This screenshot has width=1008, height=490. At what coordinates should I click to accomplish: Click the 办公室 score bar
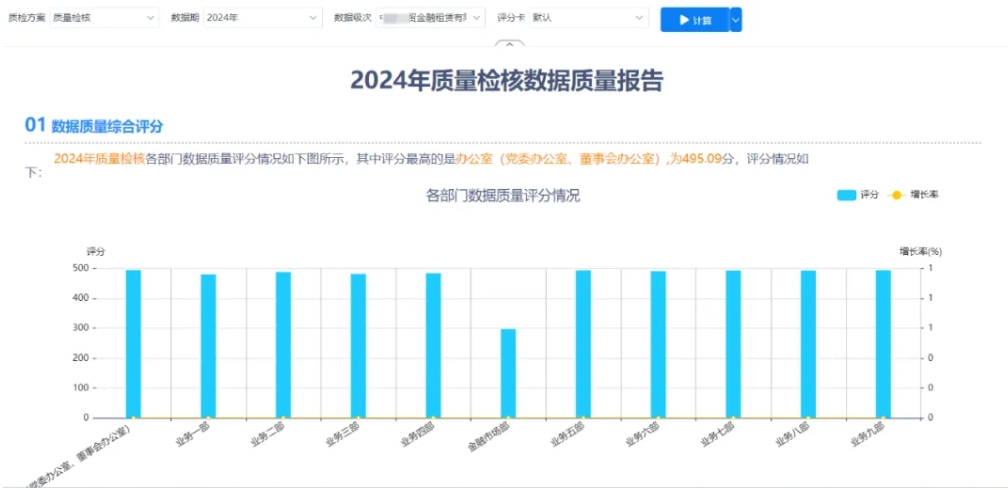coord(133,343)
